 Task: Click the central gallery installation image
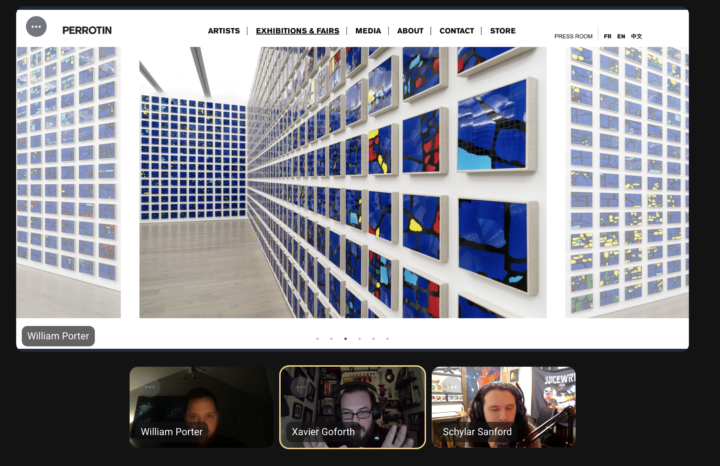click(343, 182)
